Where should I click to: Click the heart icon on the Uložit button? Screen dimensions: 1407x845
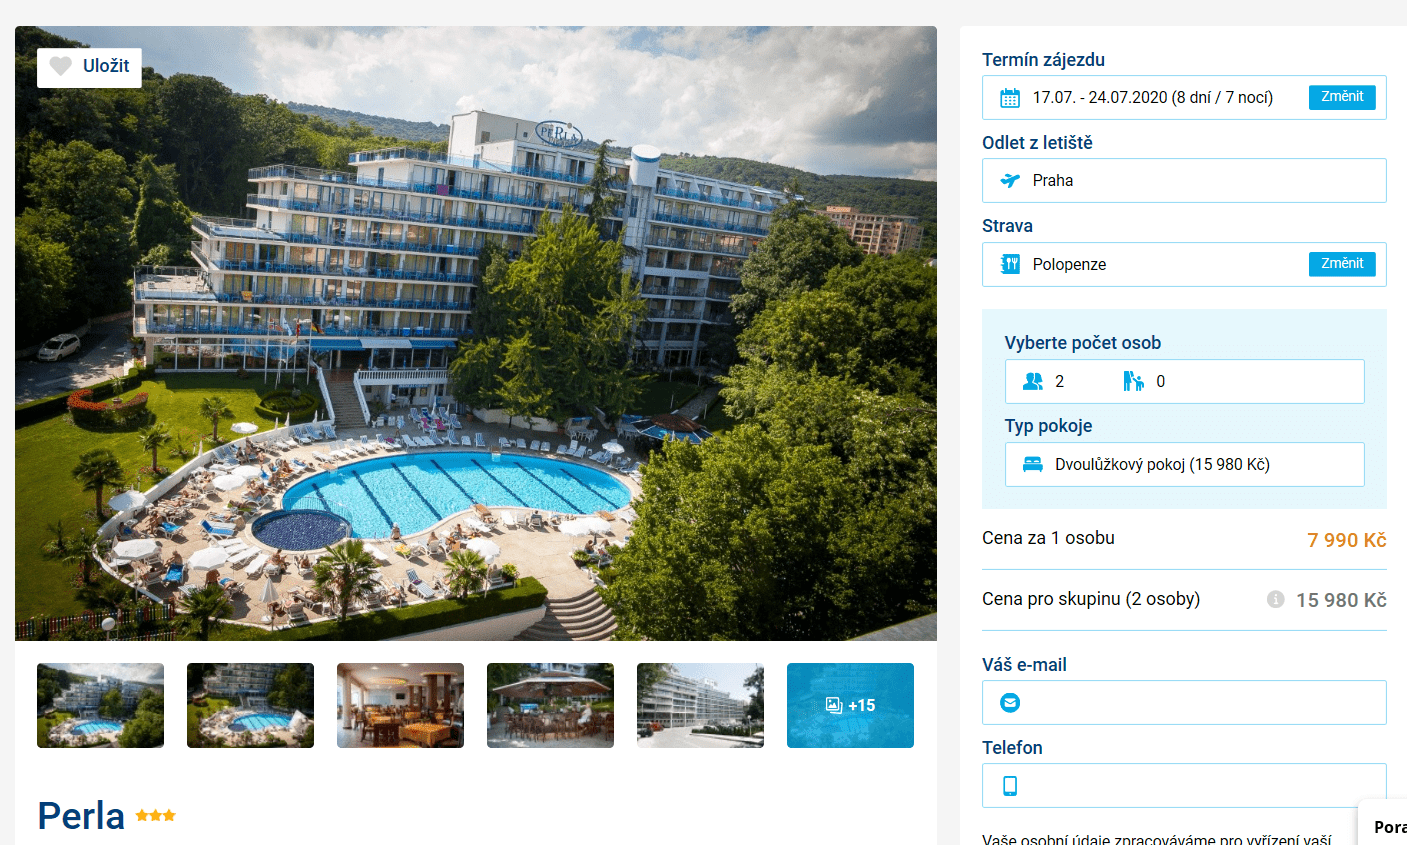coord(61,66)
